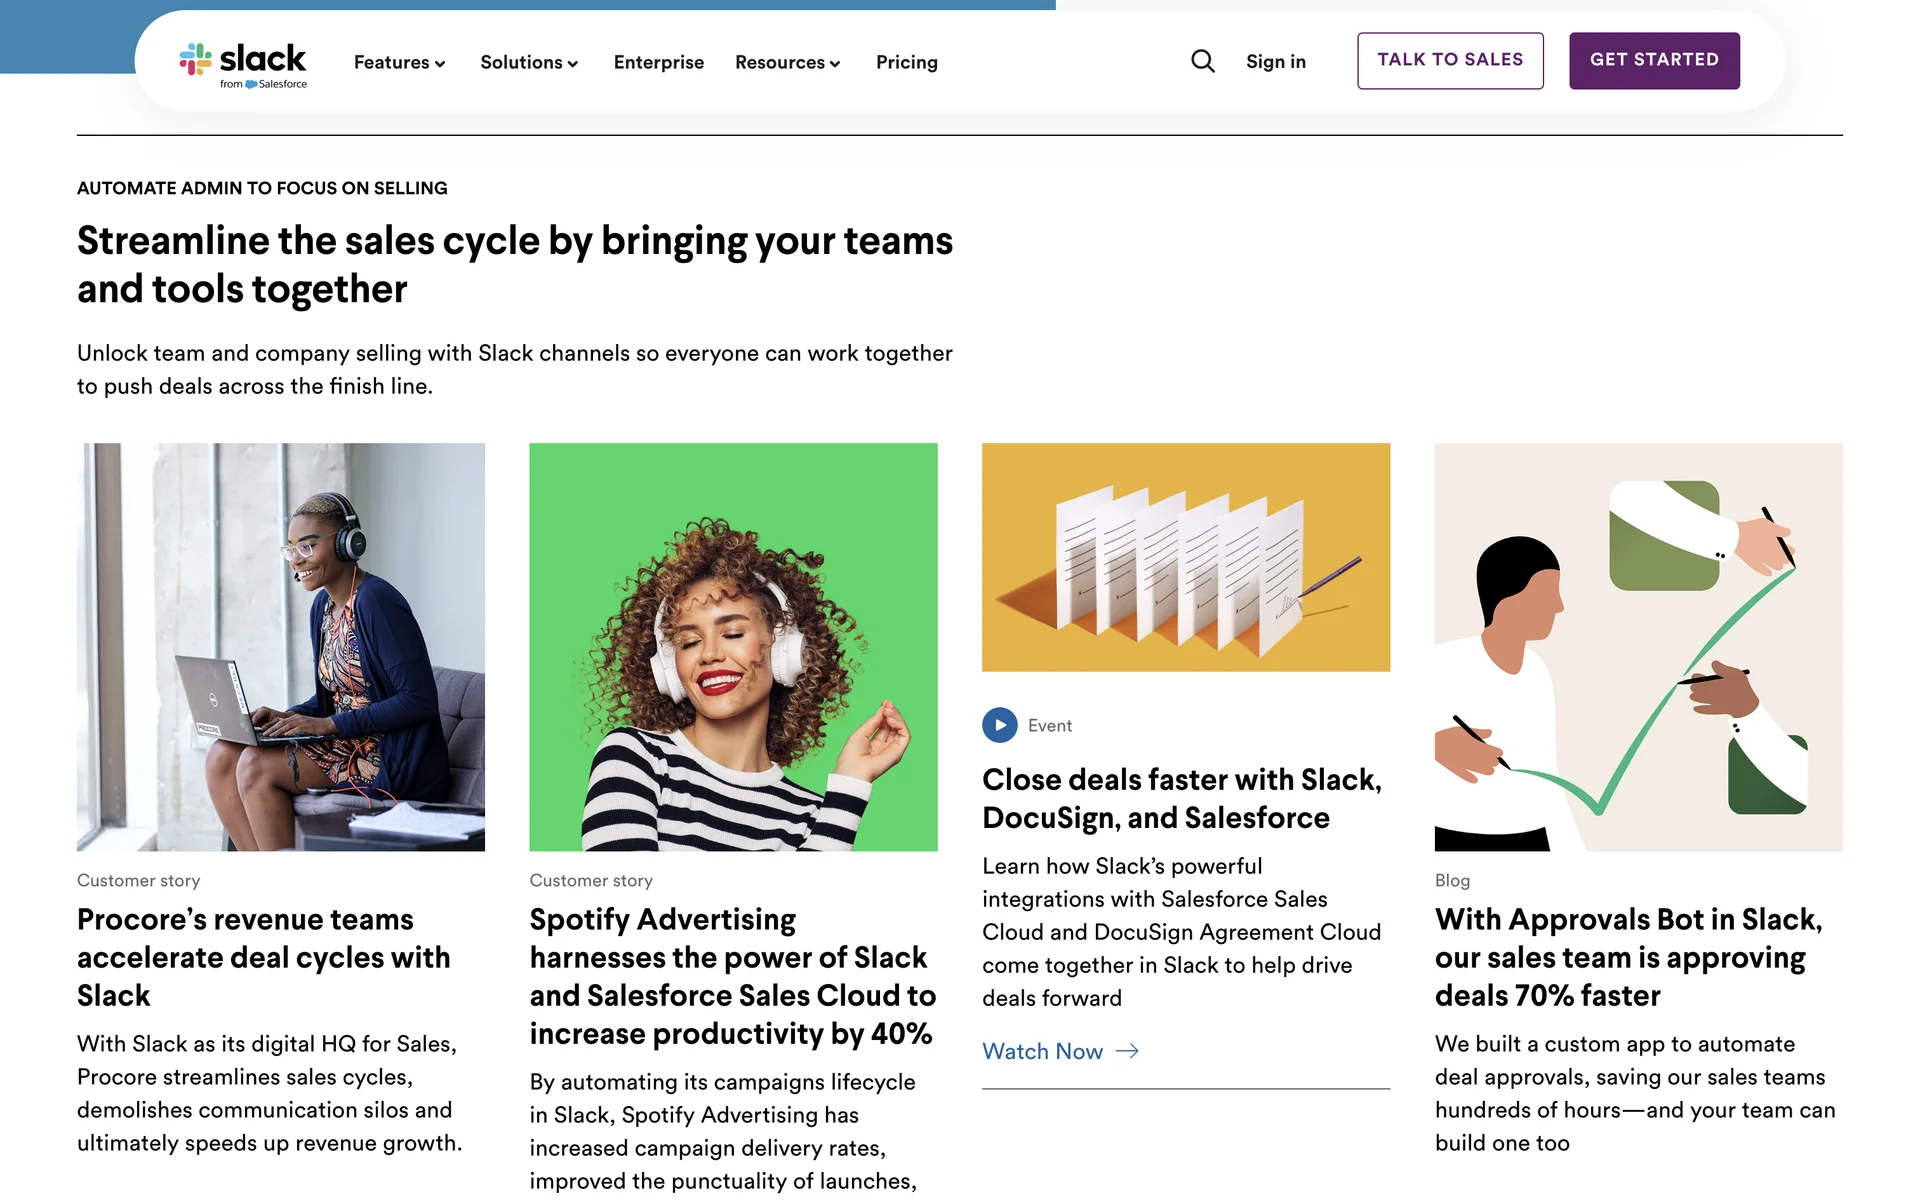Image resolution: width=1920 pixels, height=1200 pixels.
Task: Click the blue Event play icon
Action: pos(999,725)
